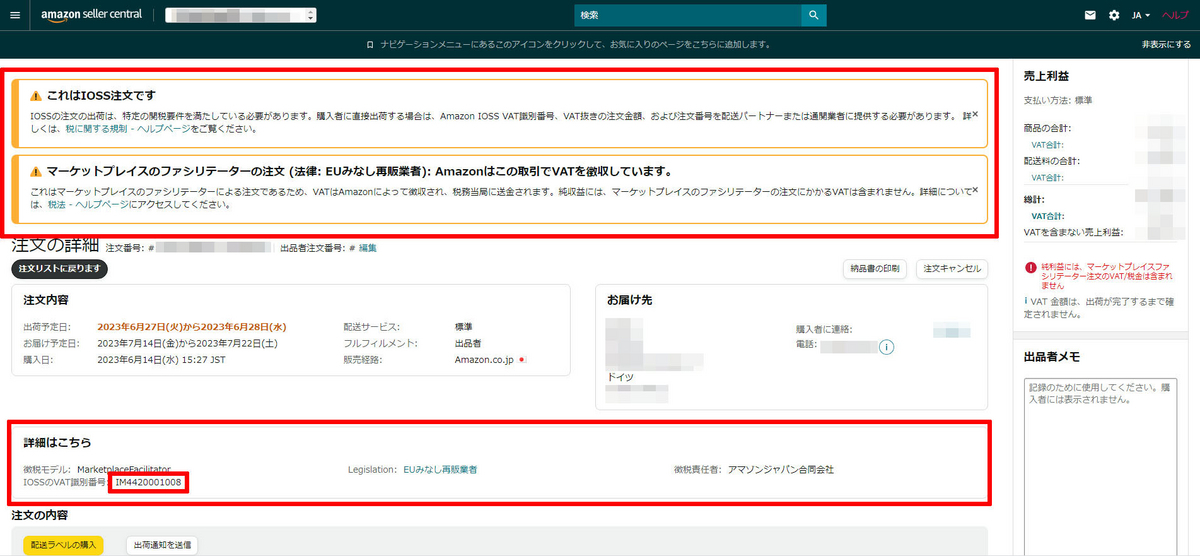Open the messages envelope icon
Viewport: 1200px width, 556px height.
[x=1090, y=15]
